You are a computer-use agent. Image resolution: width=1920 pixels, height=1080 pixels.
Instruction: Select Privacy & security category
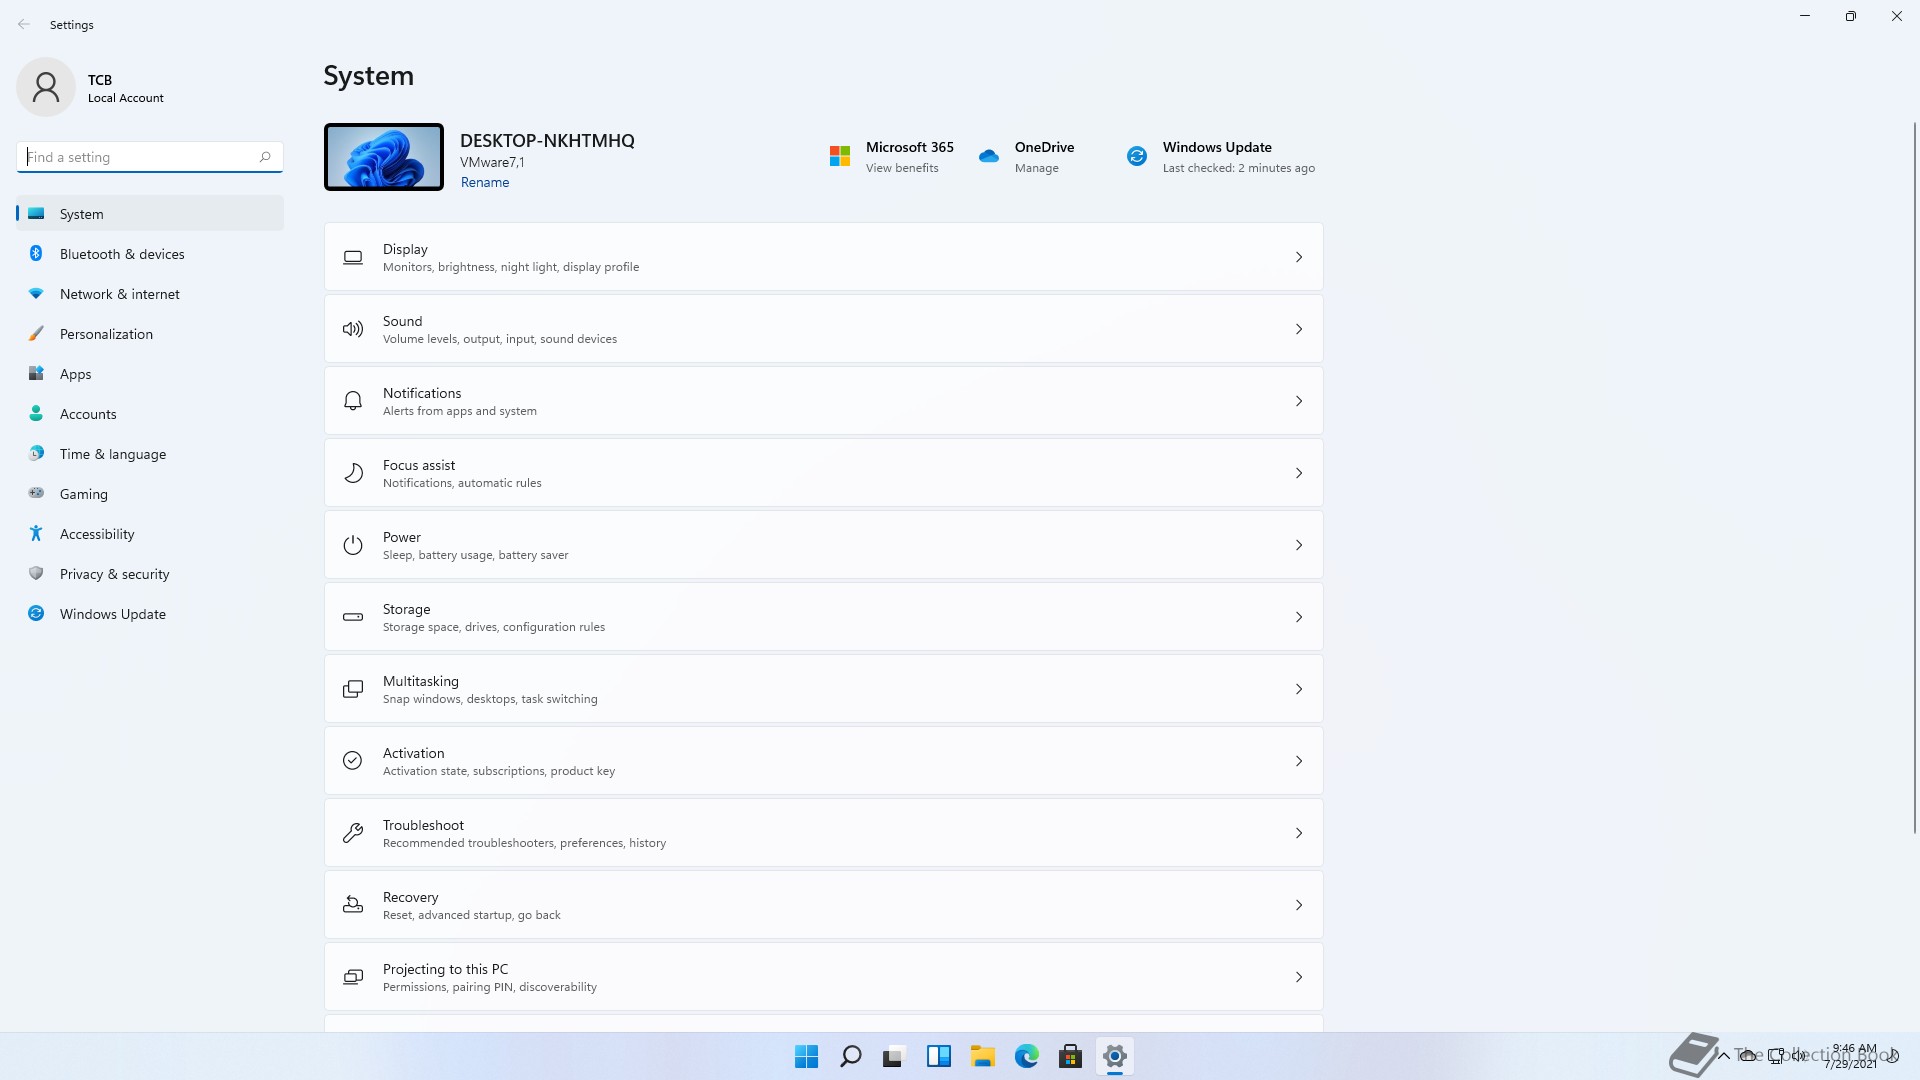tap(114, 574)
